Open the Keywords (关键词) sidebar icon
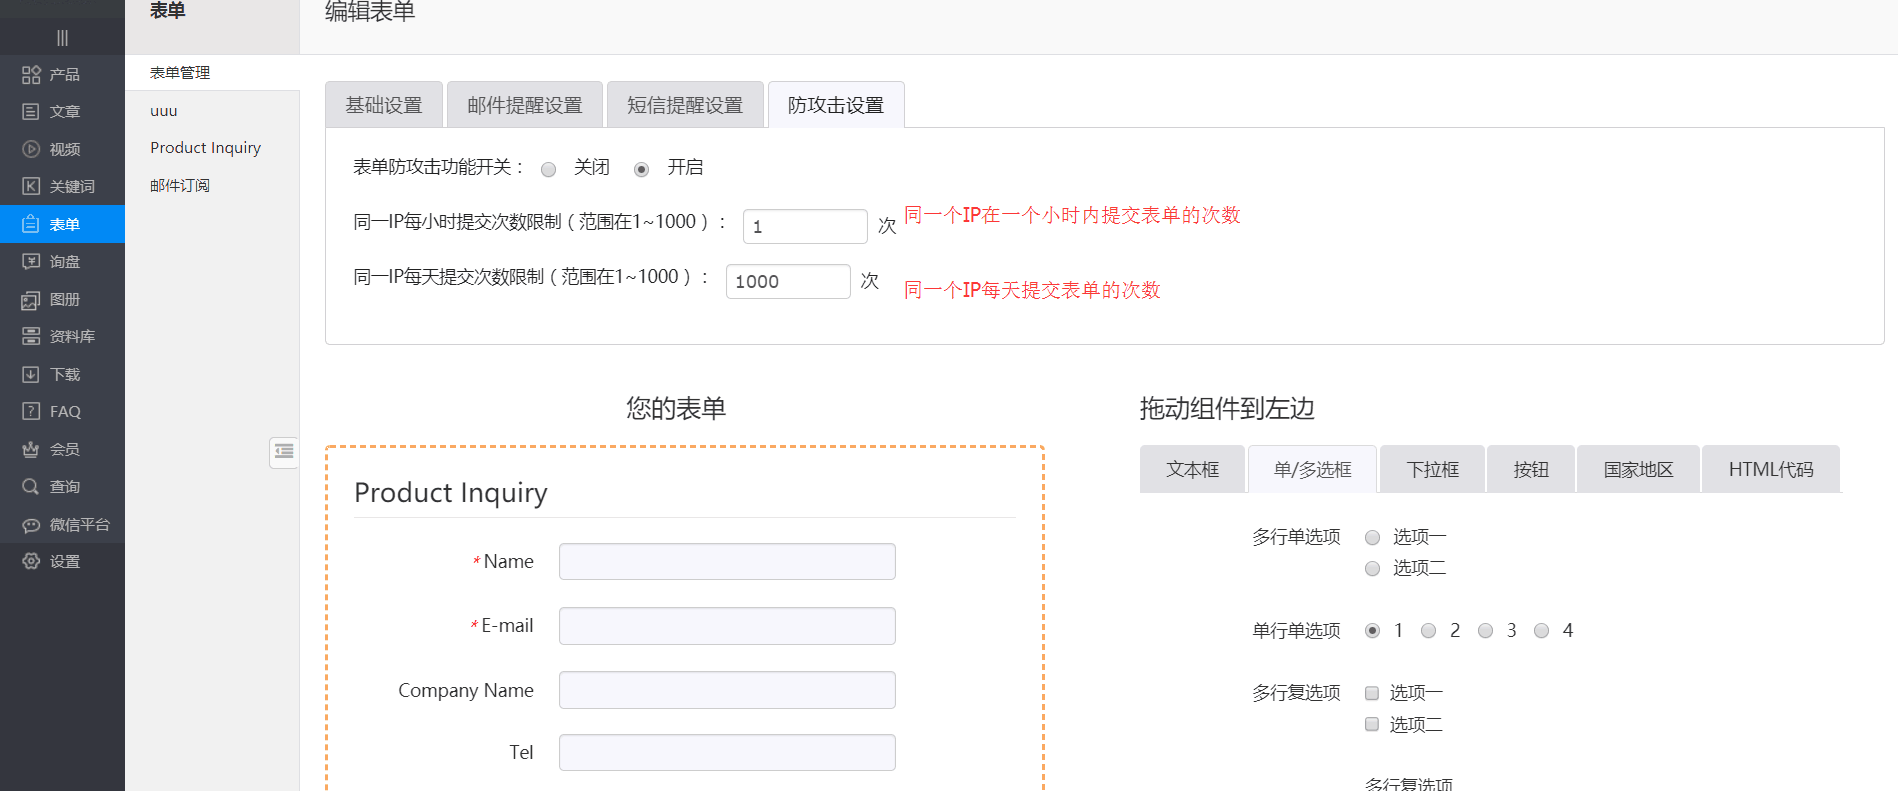 tap(31, 187)
